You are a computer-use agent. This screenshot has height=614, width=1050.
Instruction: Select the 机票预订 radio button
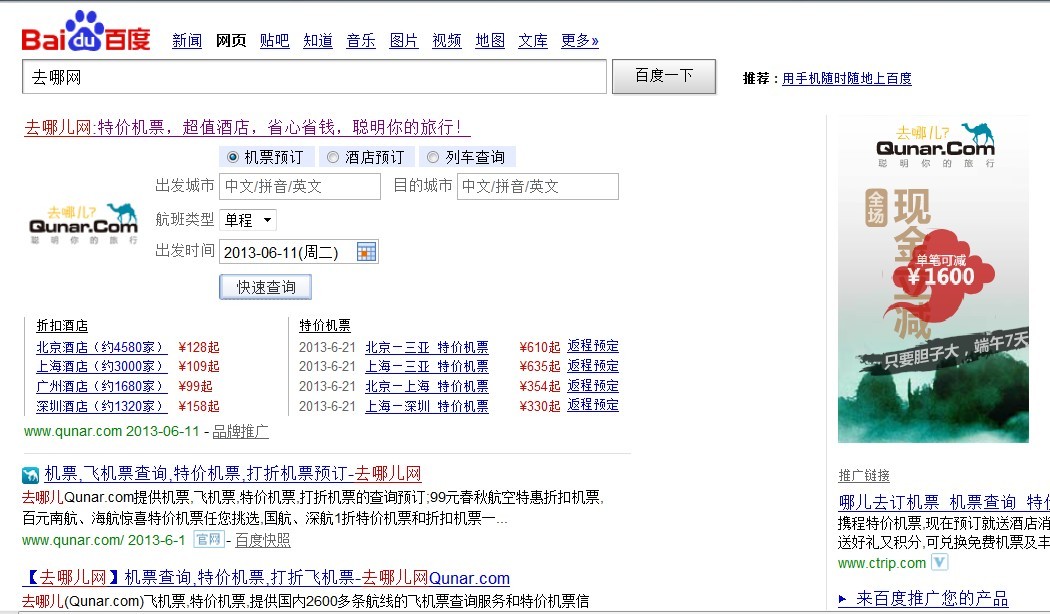pyautogui.click(x=232, y=157)
